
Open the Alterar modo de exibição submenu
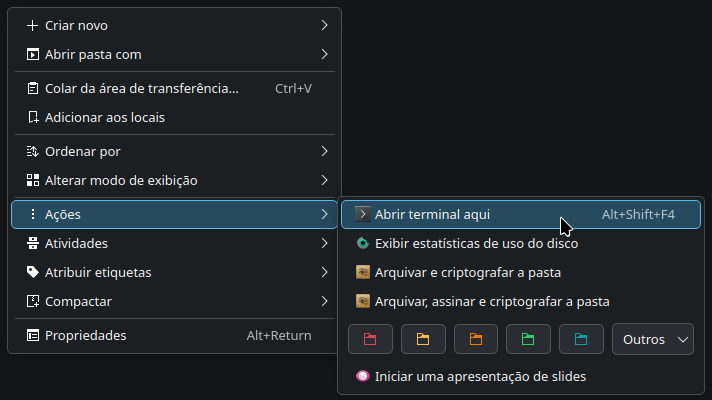point(324,181)
